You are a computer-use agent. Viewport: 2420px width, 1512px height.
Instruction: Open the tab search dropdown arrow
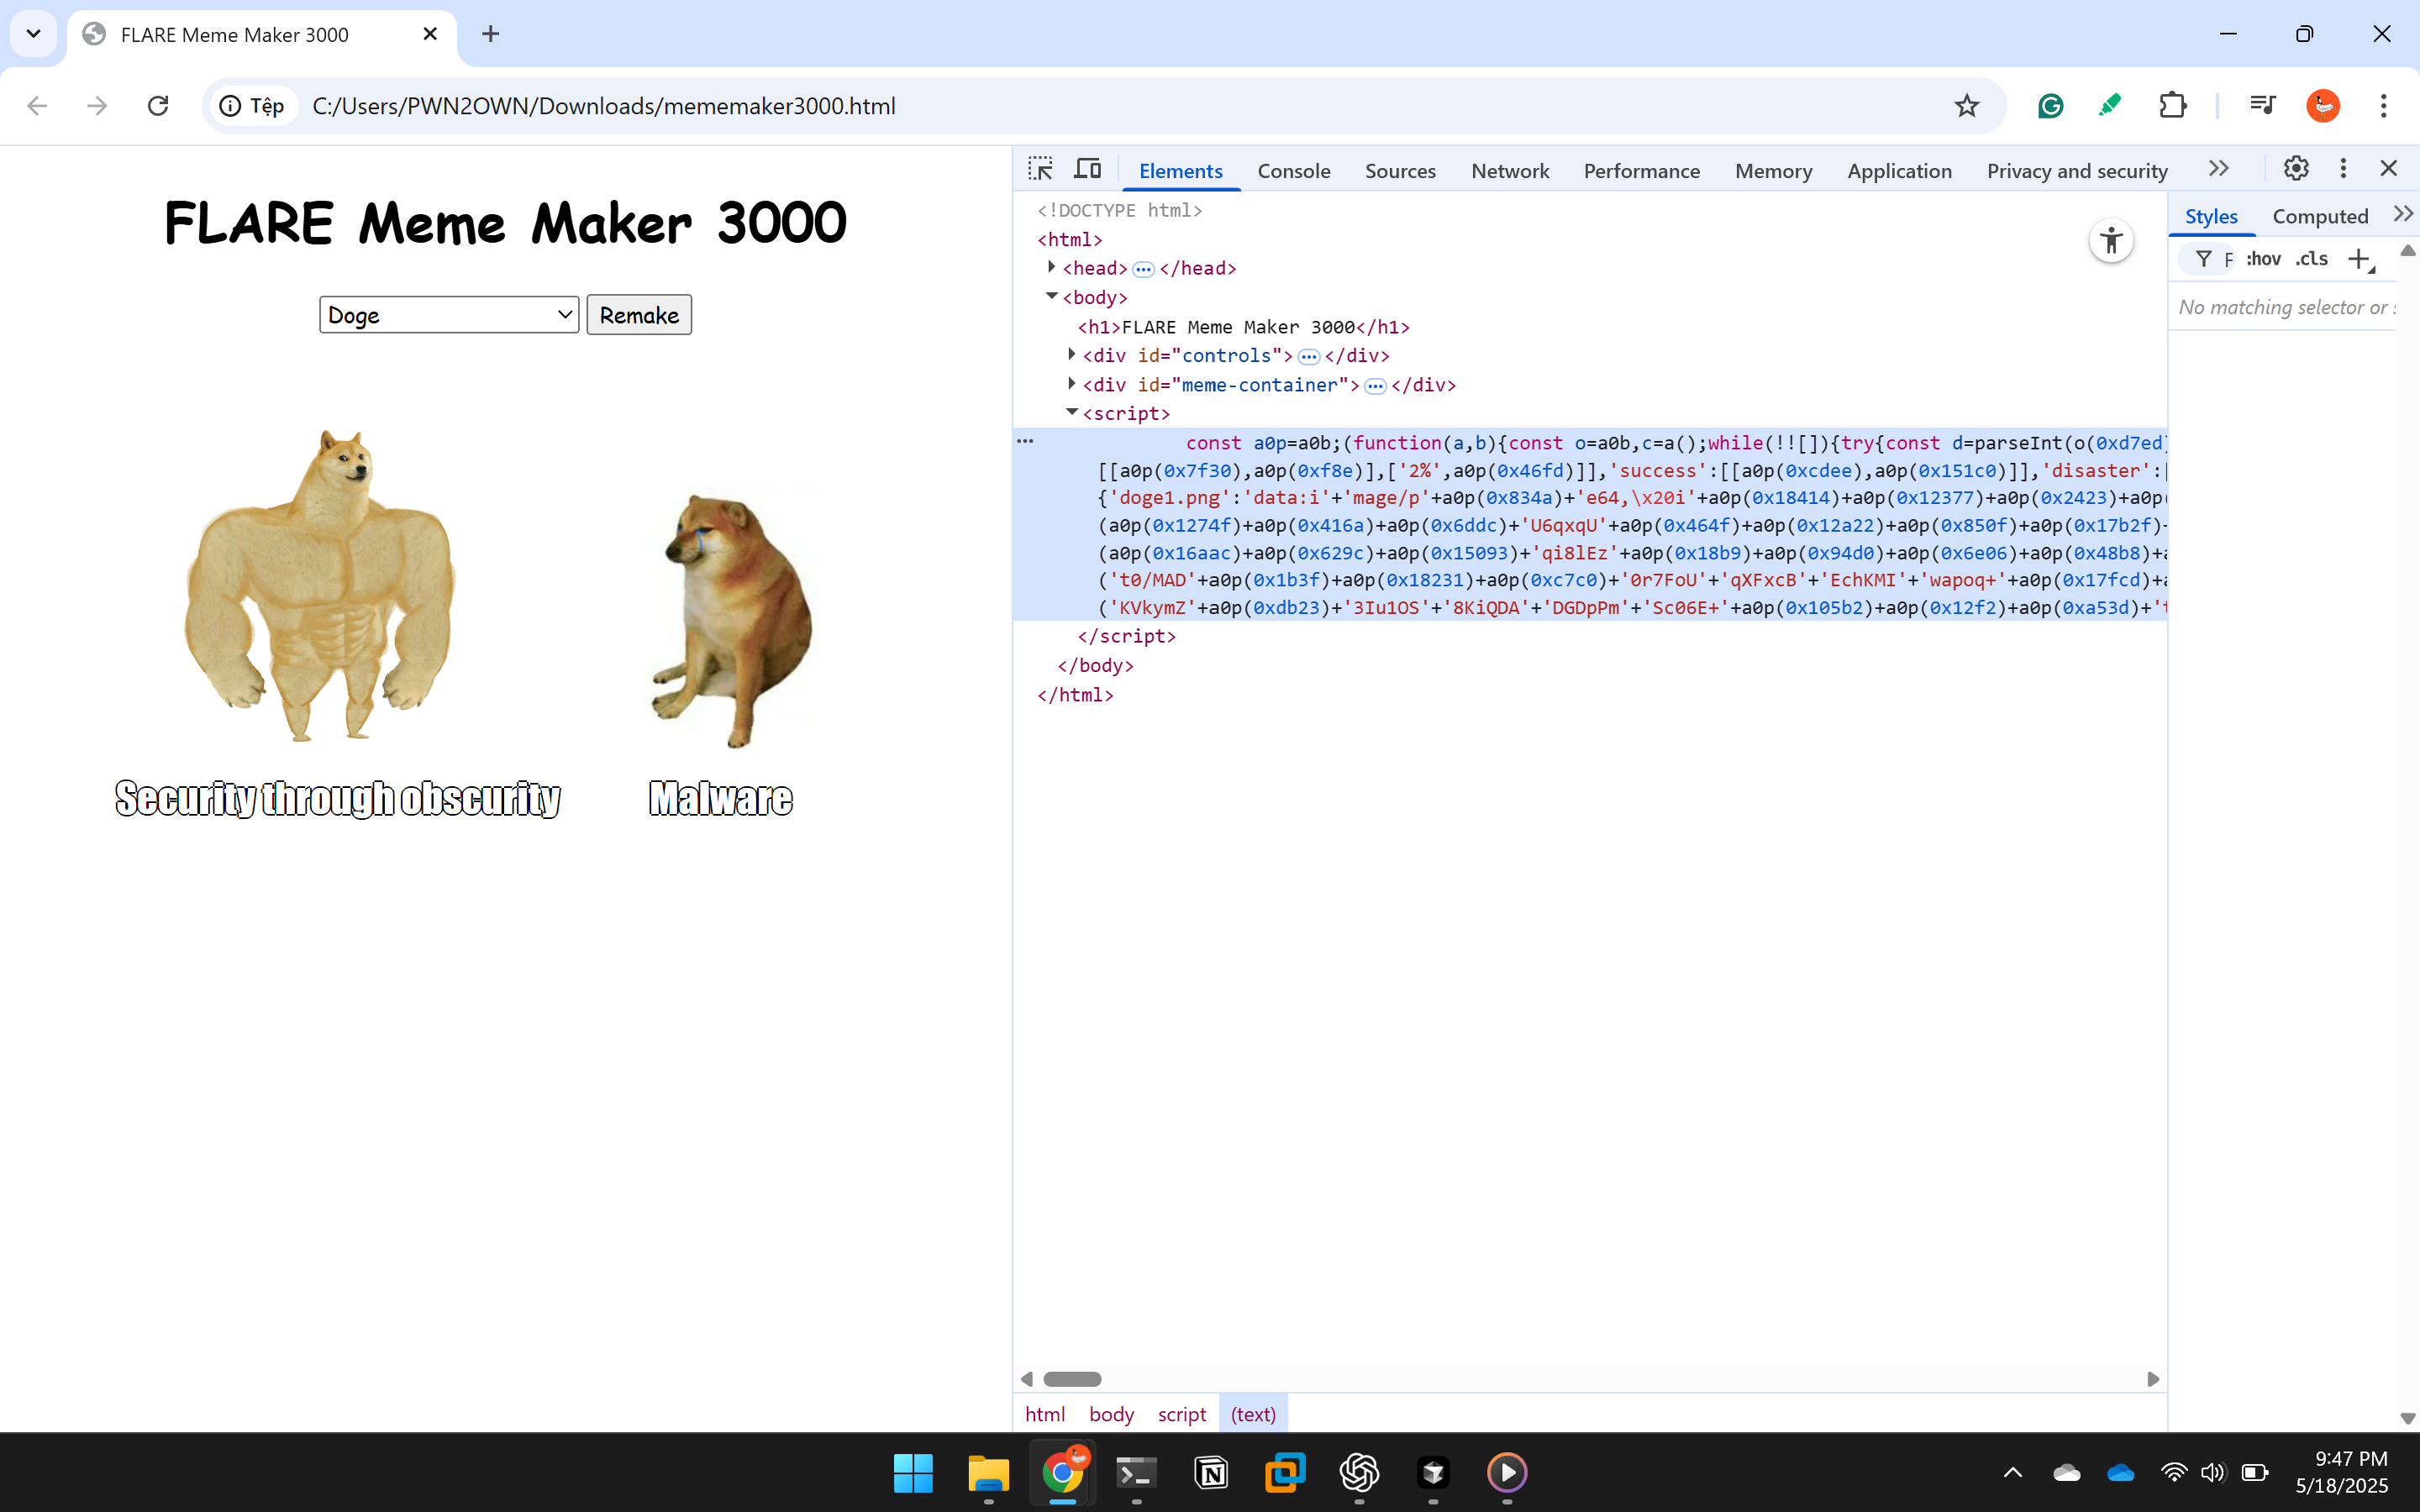[x=33, y=34]
